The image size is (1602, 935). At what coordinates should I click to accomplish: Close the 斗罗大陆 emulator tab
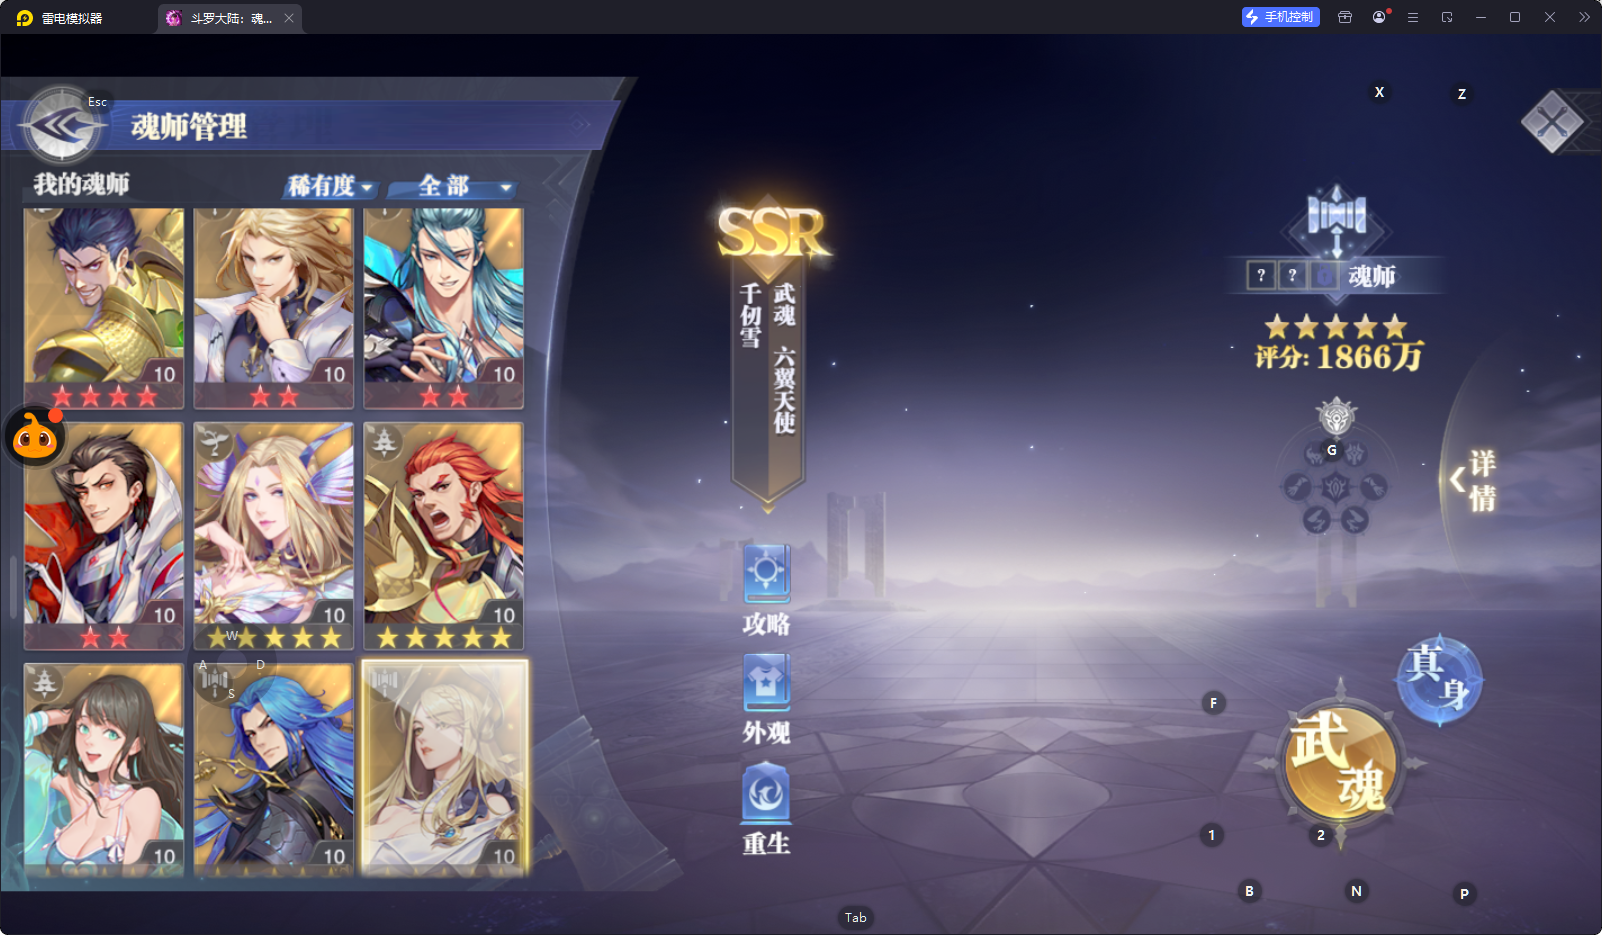(289, 18)
